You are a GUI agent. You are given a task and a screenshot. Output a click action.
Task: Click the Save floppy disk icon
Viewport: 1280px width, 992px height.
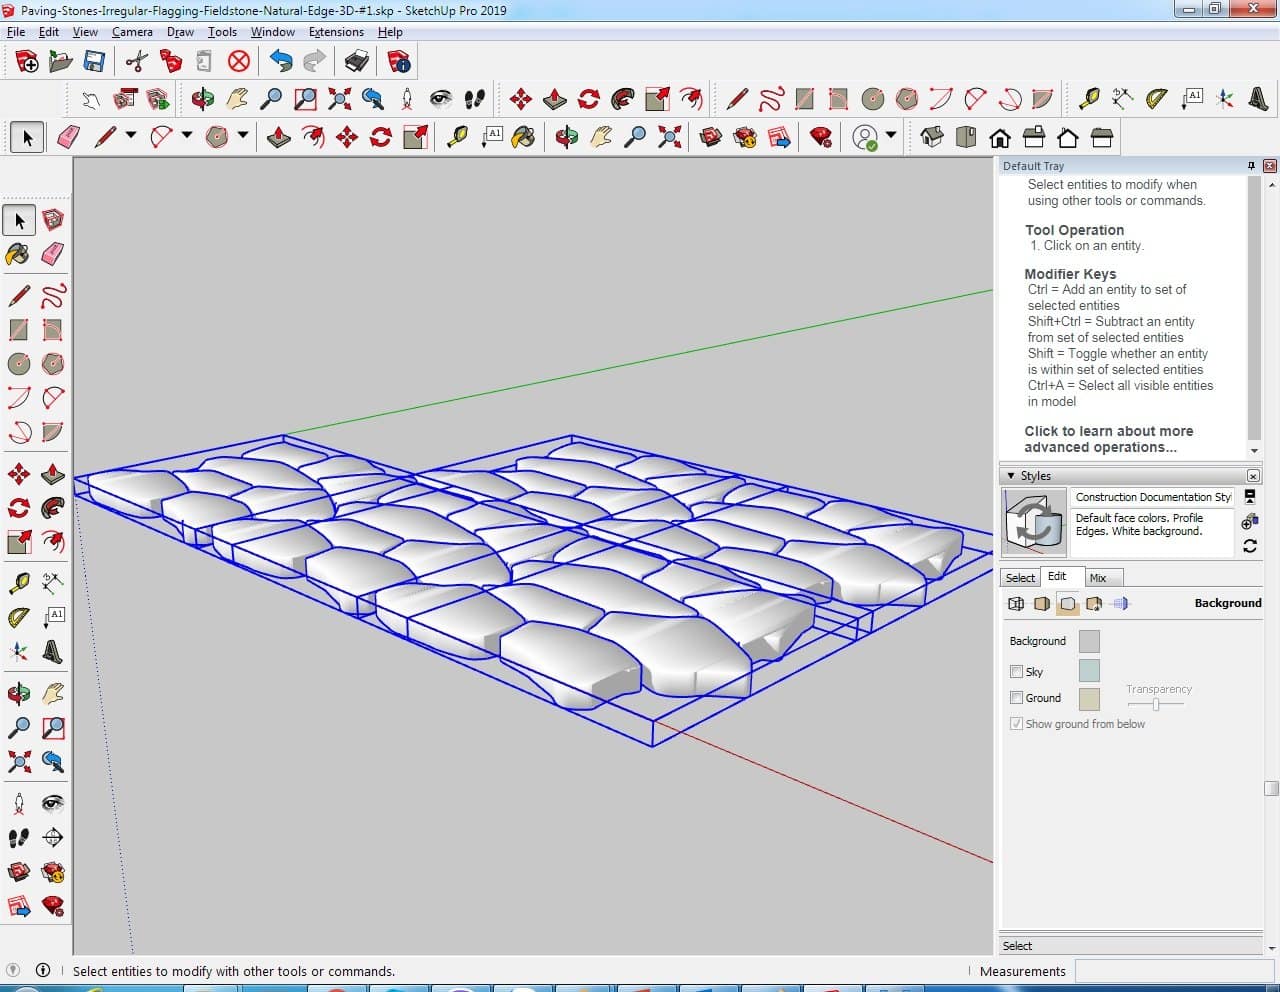pyautogui.click(x=94, y=62)
